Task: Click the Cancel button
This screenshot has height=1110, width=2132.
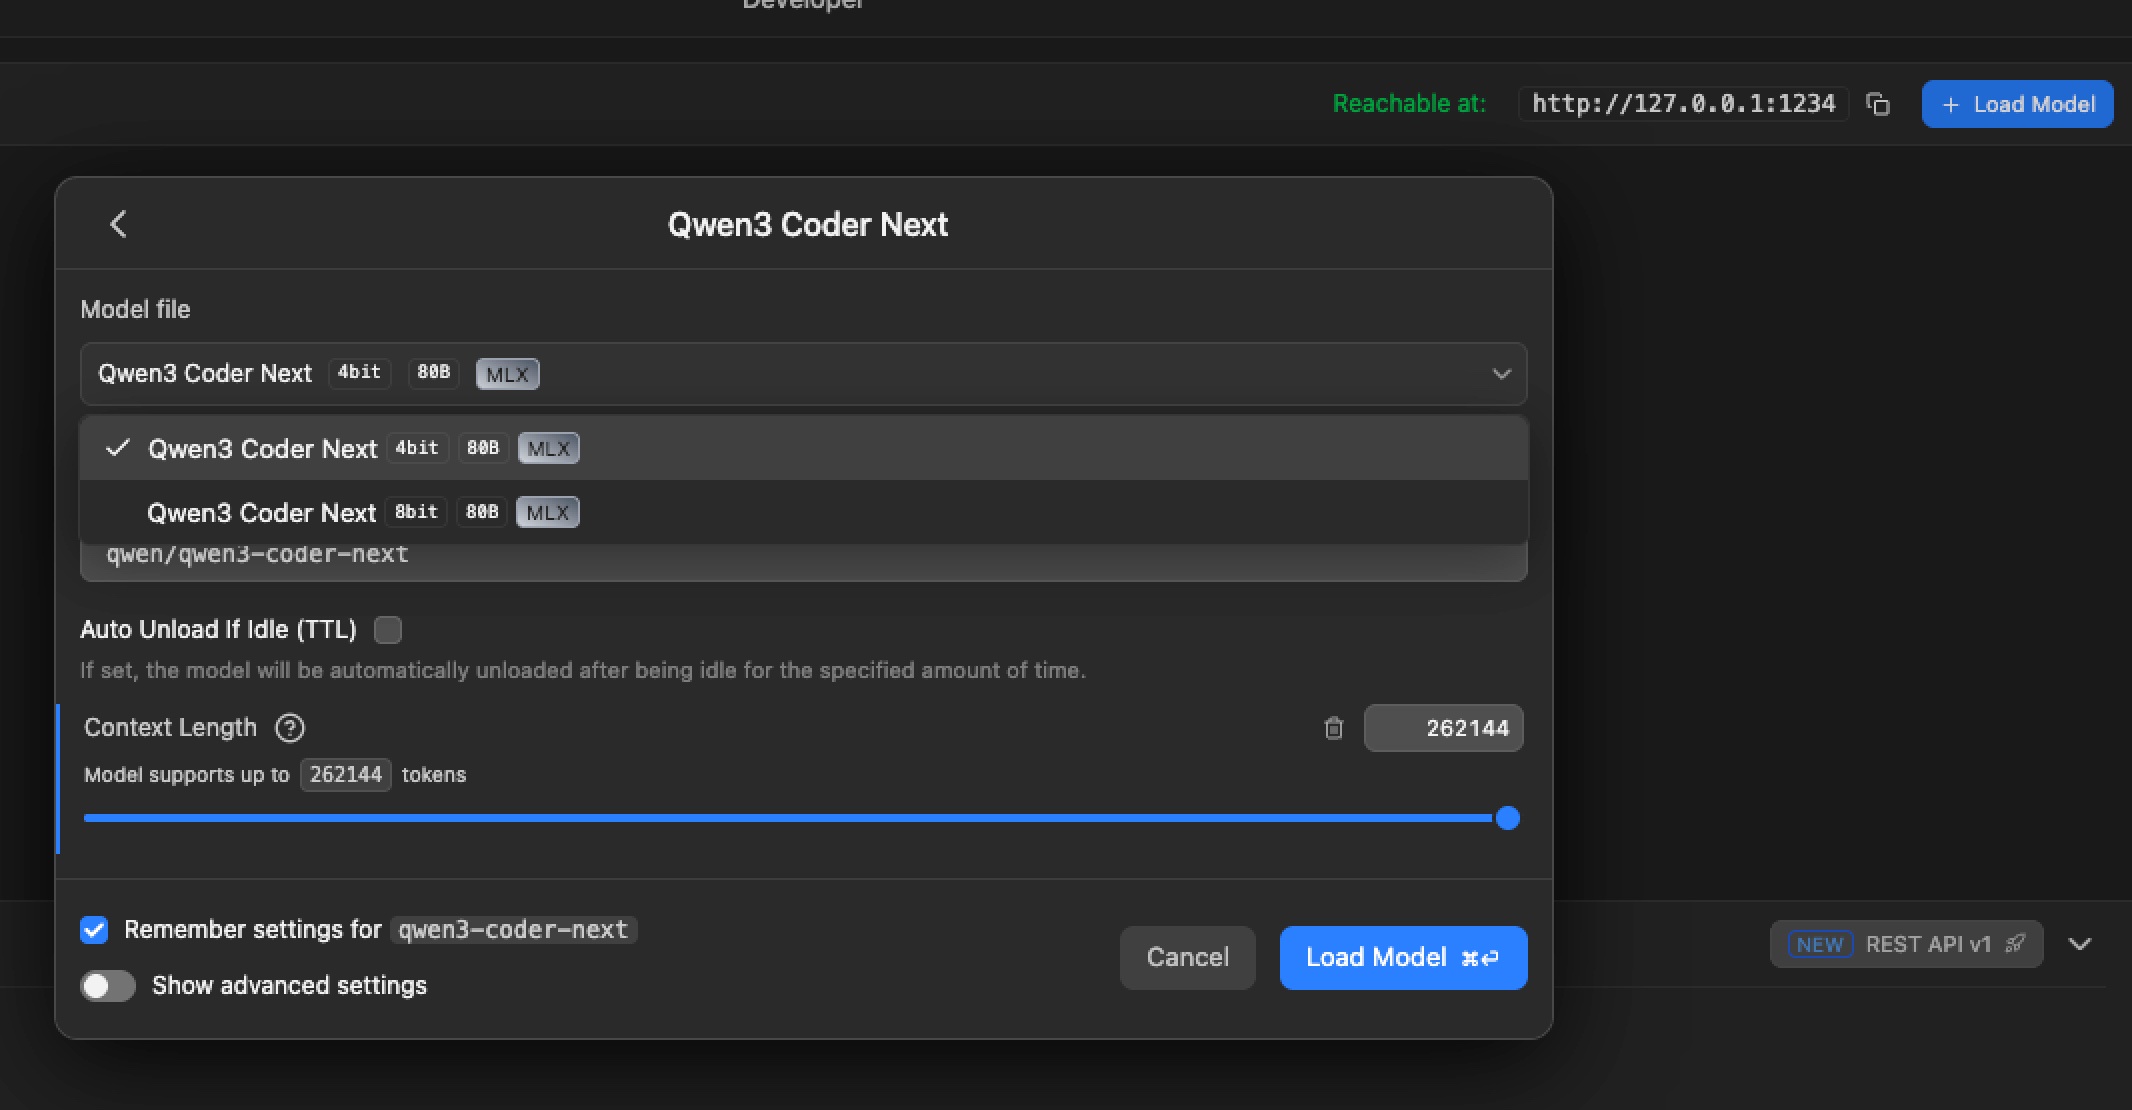Action: point(1187,957)
